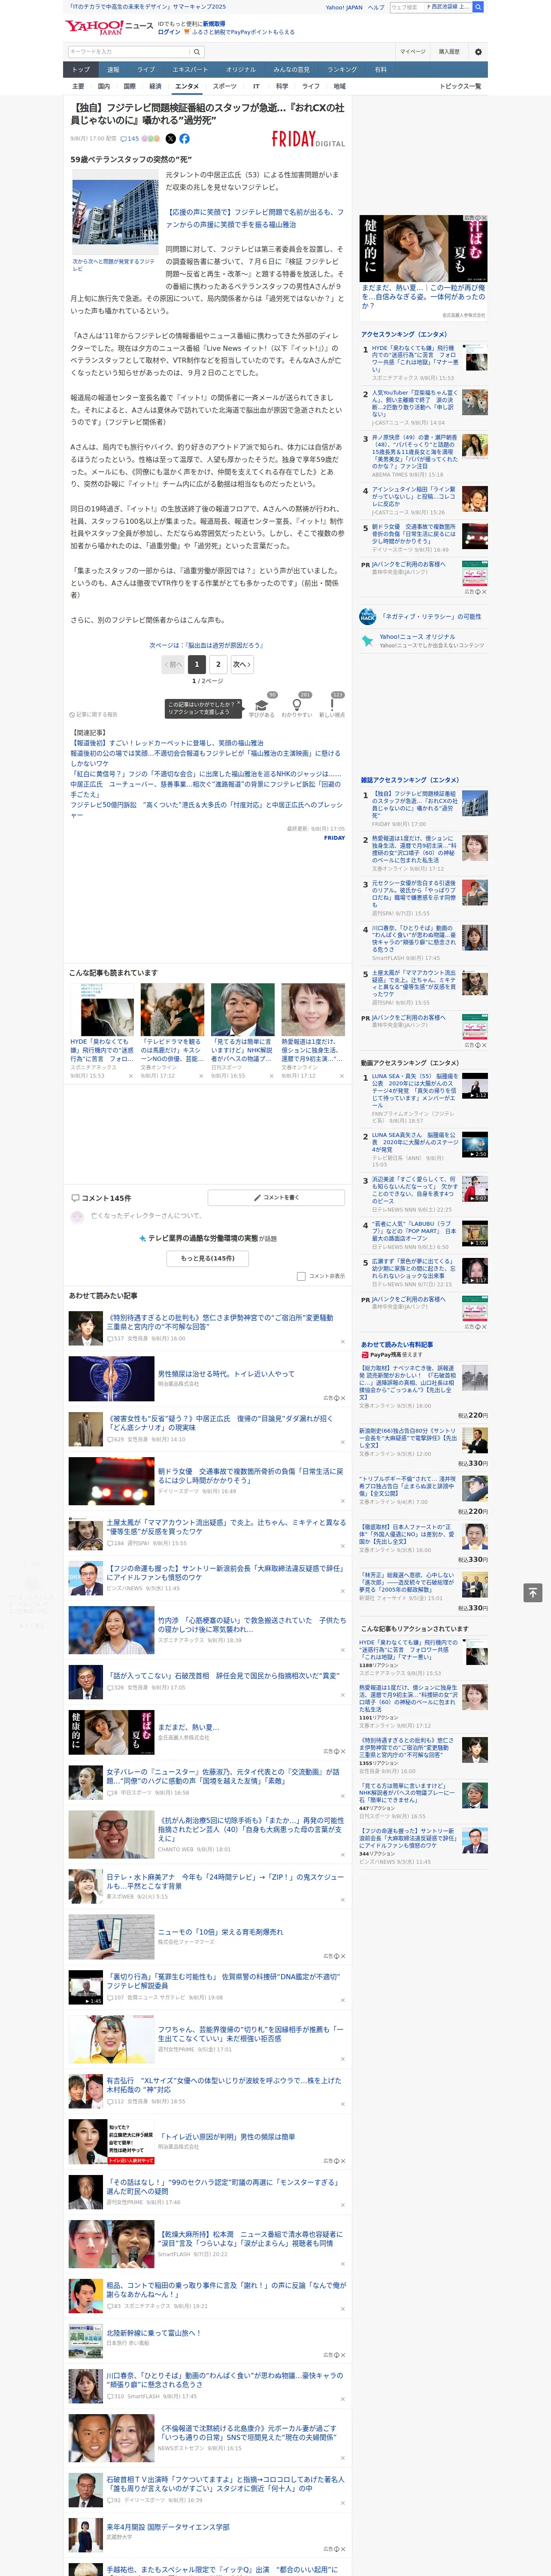Open 朝ドラ女優 交通事故 article link
The width and height of the screenshot is (551, 2576).
[250, 1475]
